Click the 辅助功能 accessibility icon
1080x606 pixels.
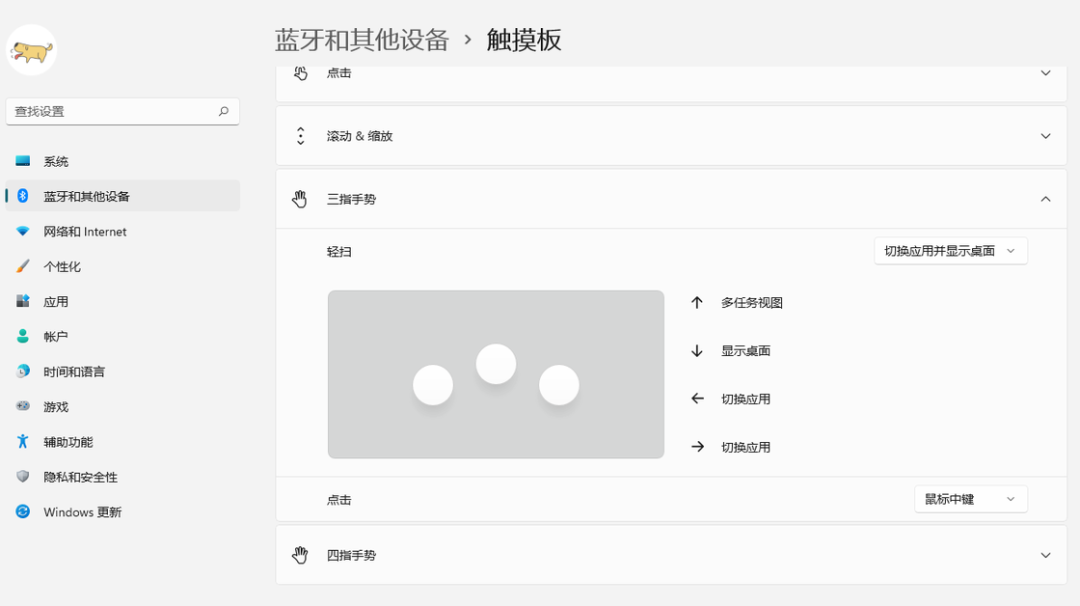coord(23,441)
